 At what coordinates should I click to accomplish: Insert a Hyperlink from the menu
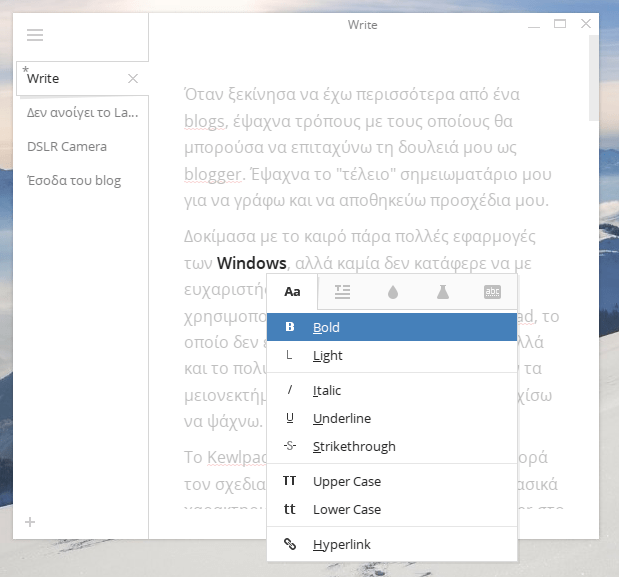[392, 545]
